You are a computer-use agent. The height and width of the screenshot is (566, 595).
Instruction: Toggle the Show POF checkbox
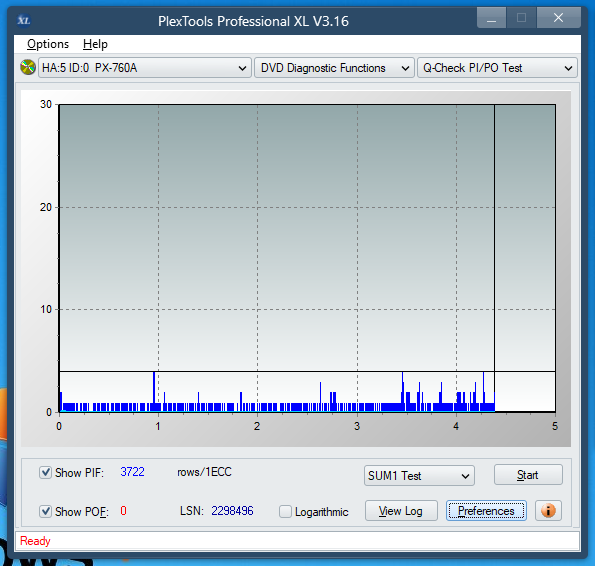[x=45, y=511]
